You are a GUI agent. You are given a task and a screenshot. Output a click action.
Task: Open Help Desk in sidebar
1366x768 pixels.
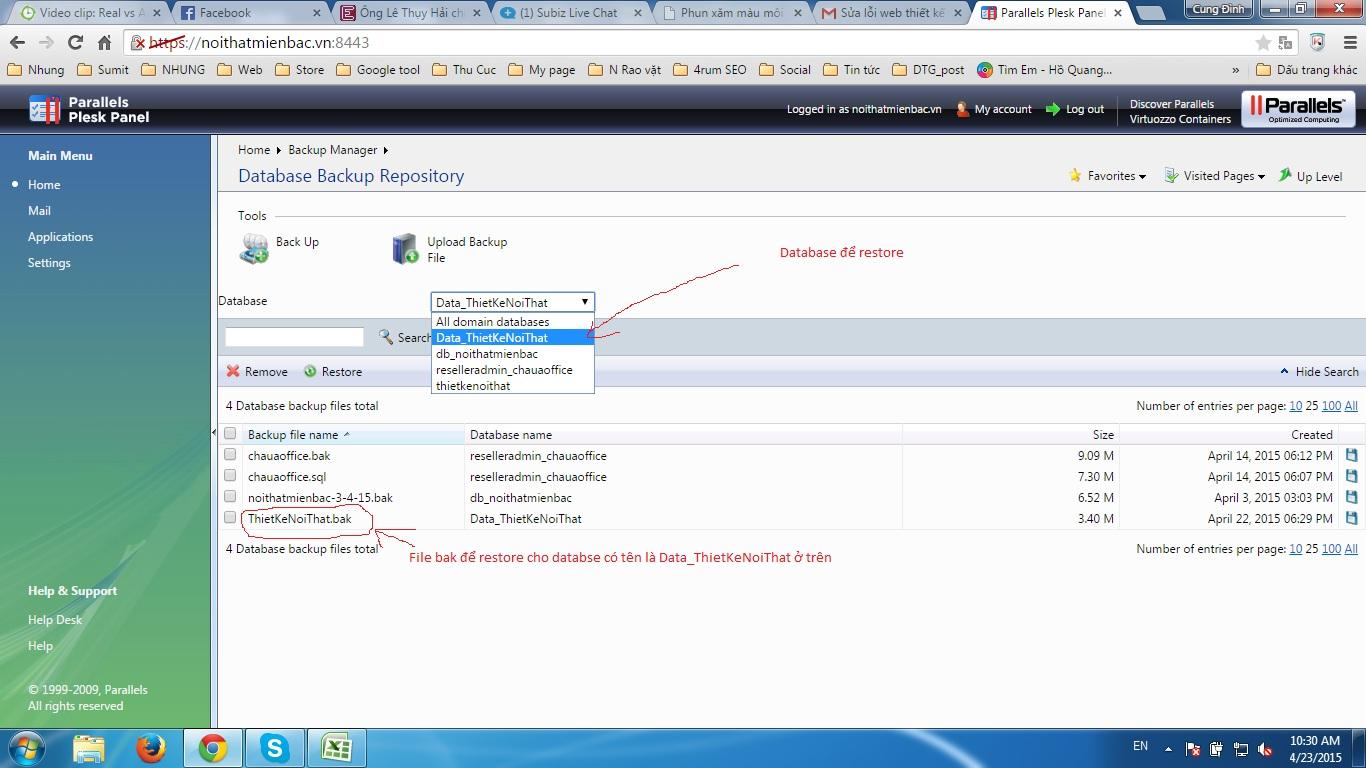click(x=55, y=620)
